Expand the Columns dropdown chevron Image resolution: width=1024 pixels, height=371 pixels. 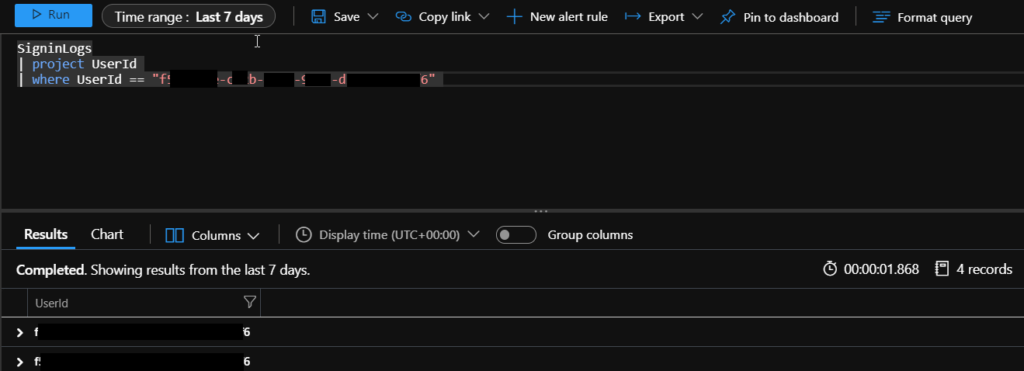253,236
